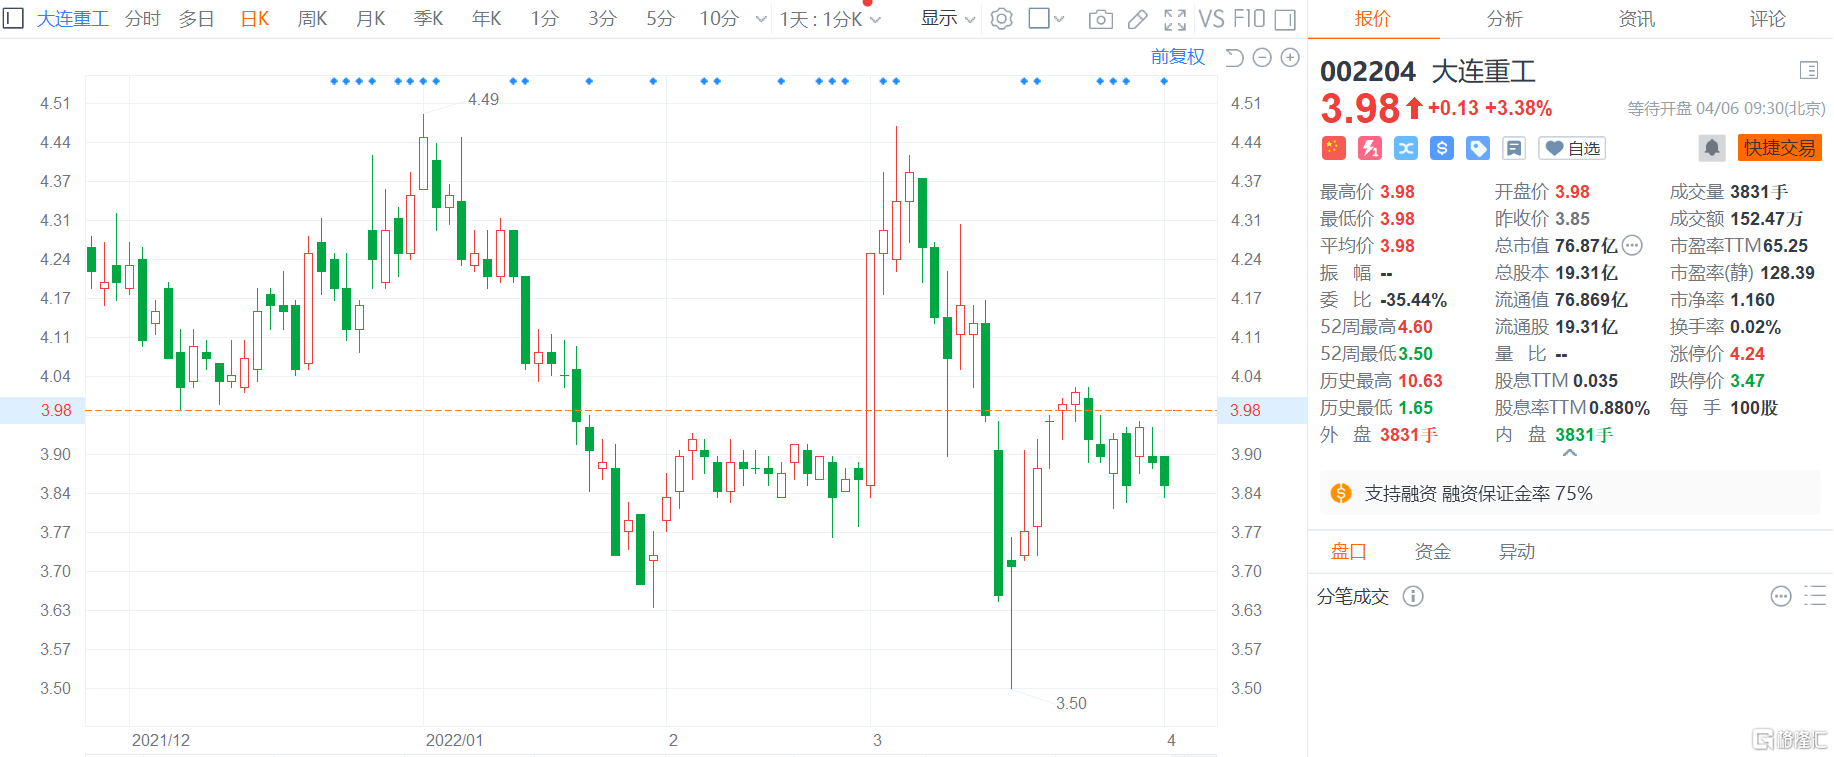Select the 月K monthly chart
Screen dimensions: 1834x757
pos(371,18)
